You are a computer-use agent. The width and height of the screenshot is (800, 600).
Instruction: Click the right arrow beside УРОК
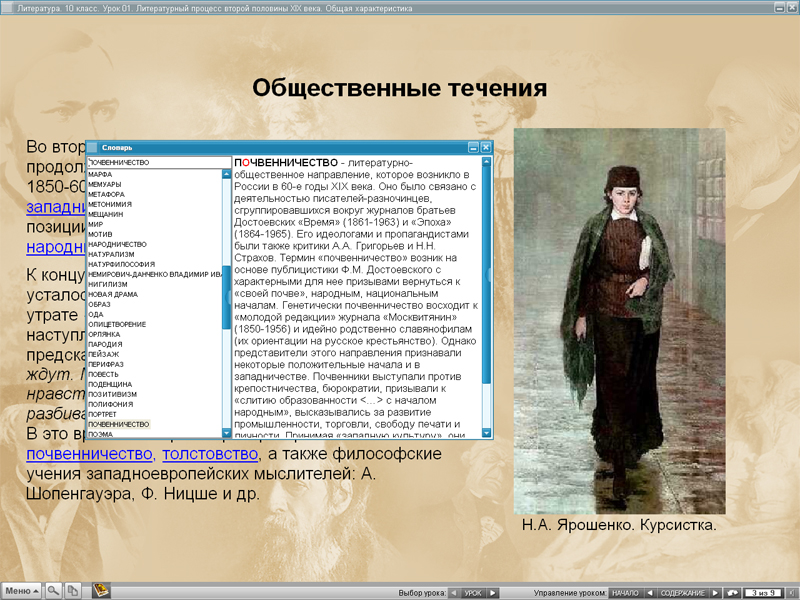pyautogui.click(x=490, y=590)
